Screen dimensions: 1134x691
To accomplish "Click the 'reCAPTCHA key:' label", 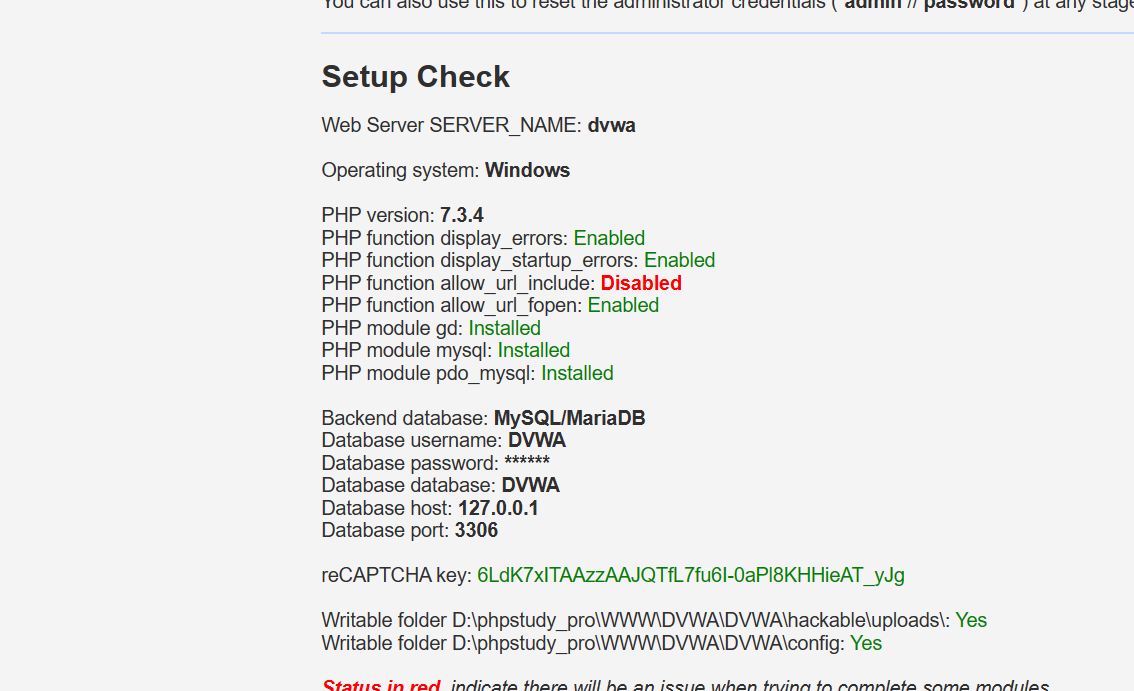I will (x=397, y=575).
